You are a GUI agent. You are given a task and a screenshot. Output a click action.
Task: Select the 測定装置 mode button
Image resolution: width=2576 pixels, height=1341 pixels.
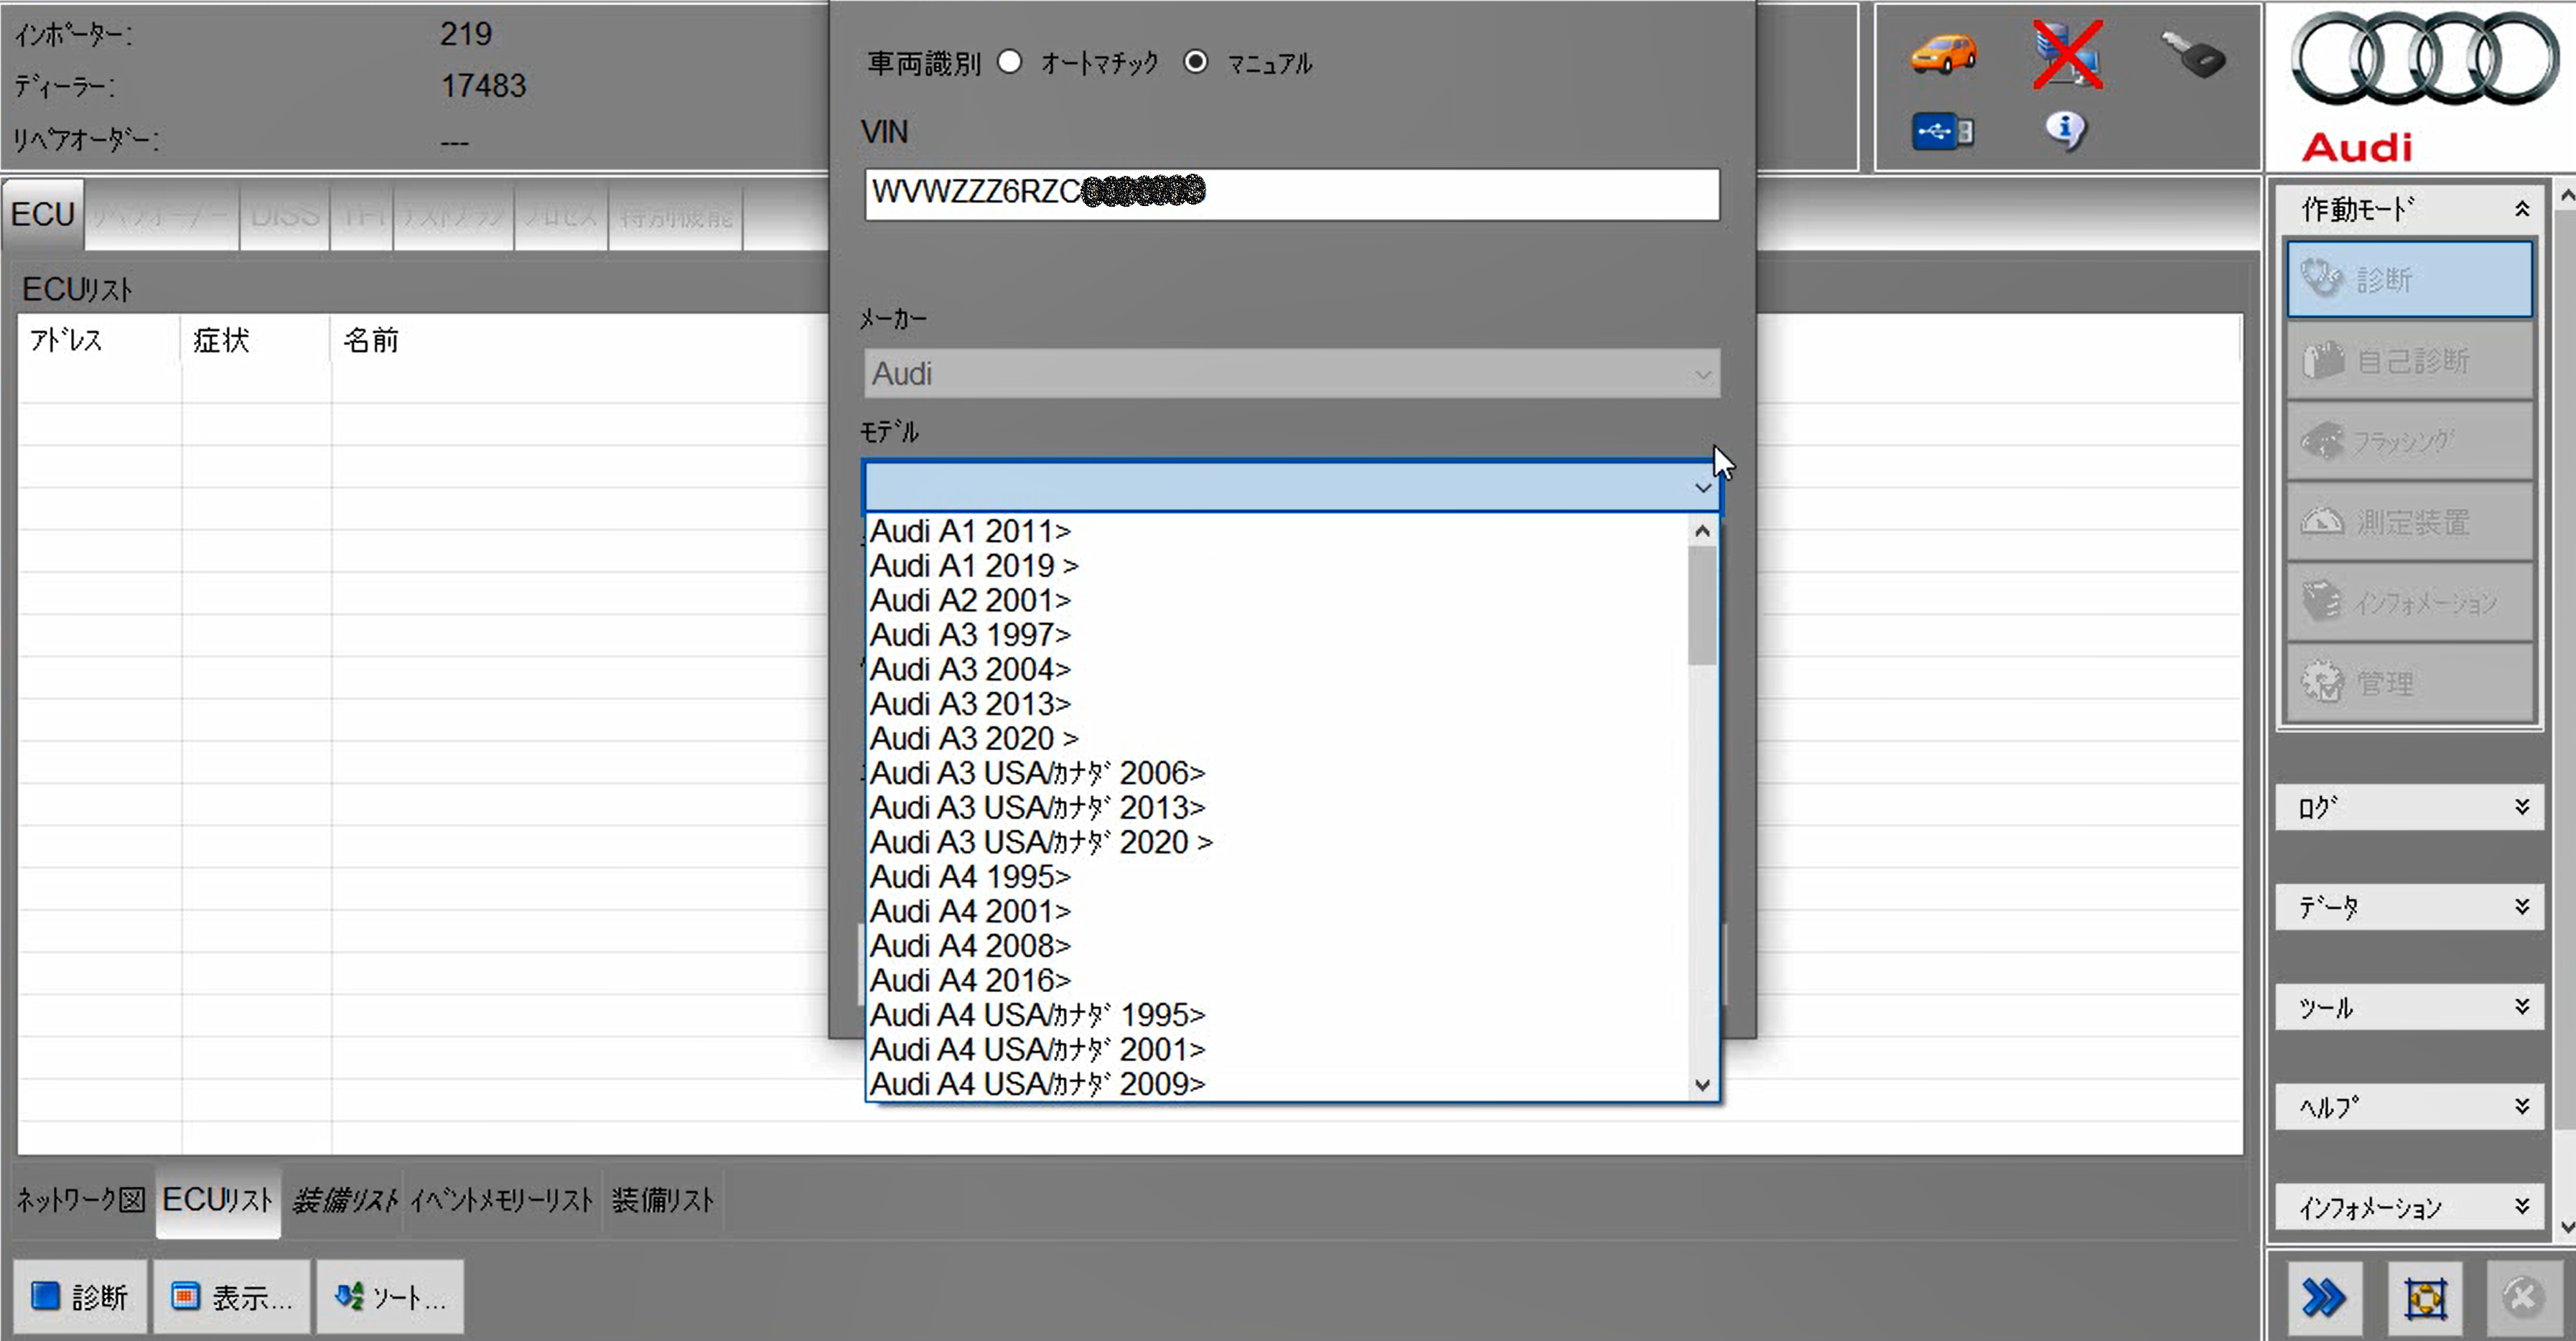(2409, 522)
